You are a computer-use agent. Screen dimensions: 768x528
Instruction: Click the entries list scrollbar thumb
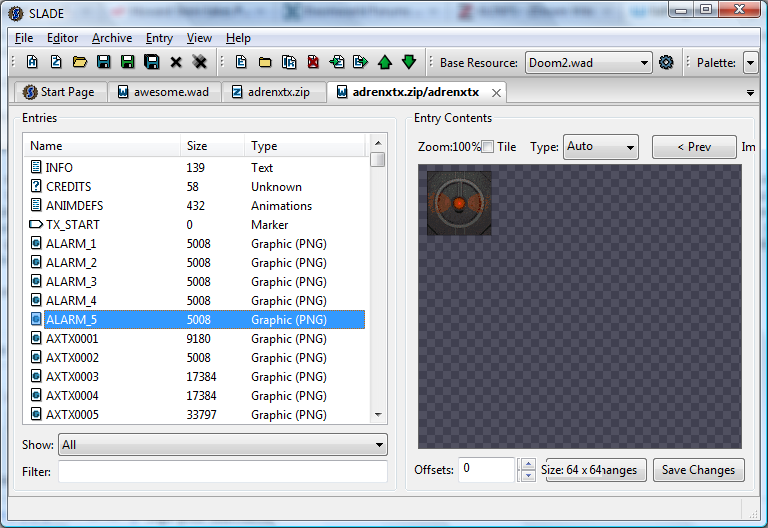(x=378, y=160)
